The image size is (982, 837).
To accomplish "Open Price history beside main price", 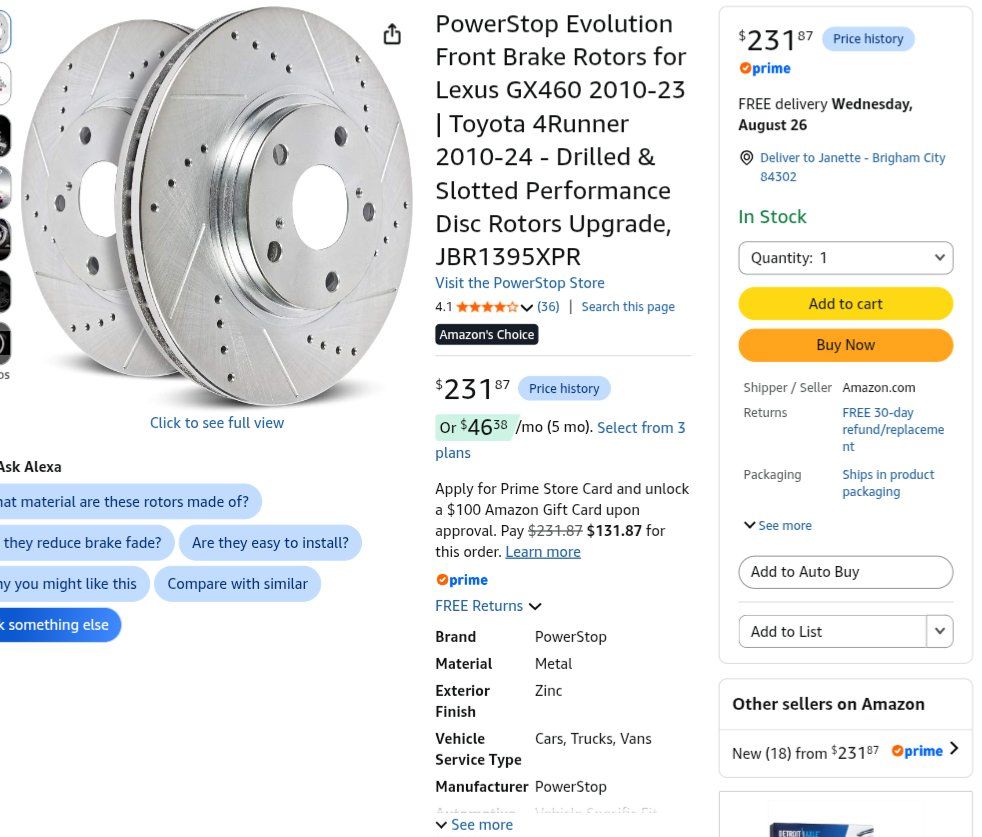I will click(564, 388).
